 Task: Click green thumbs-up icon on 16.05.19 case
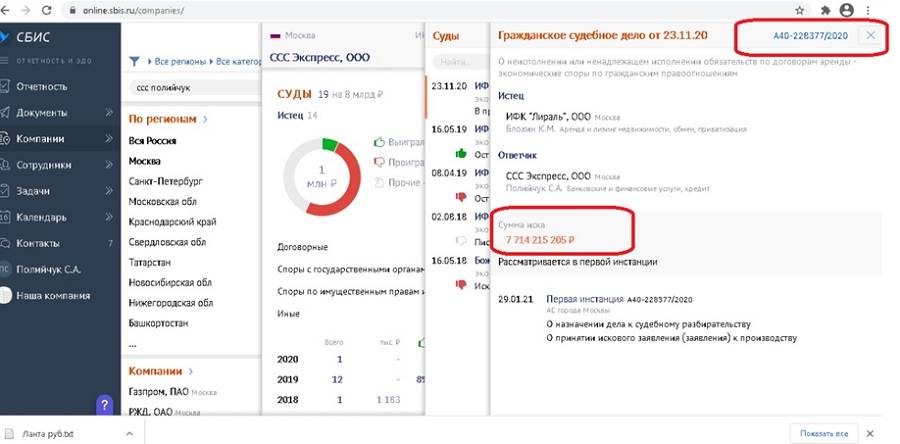(x=460, y=153)
